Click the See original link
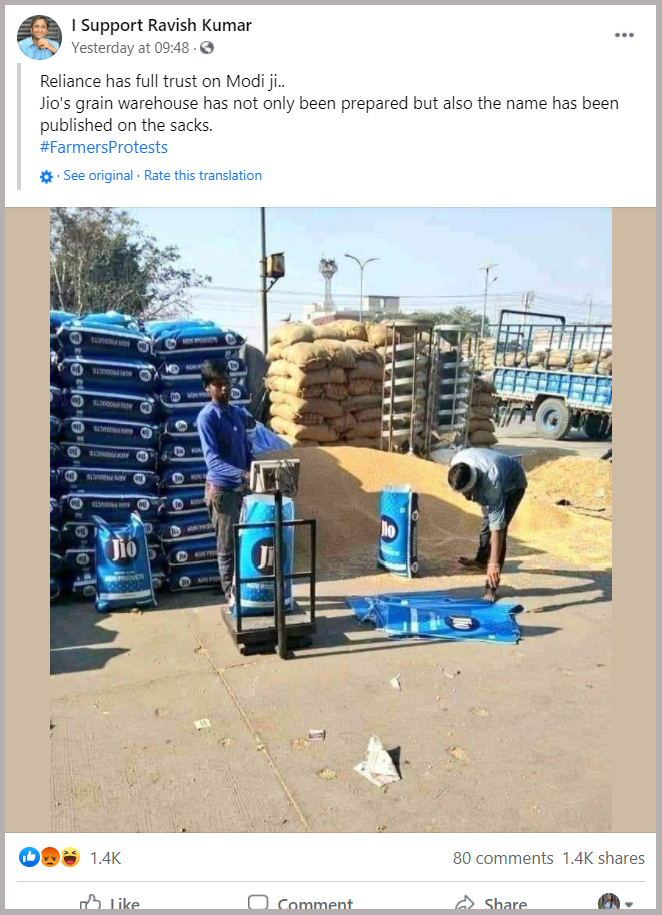 (x=98, y=176)
